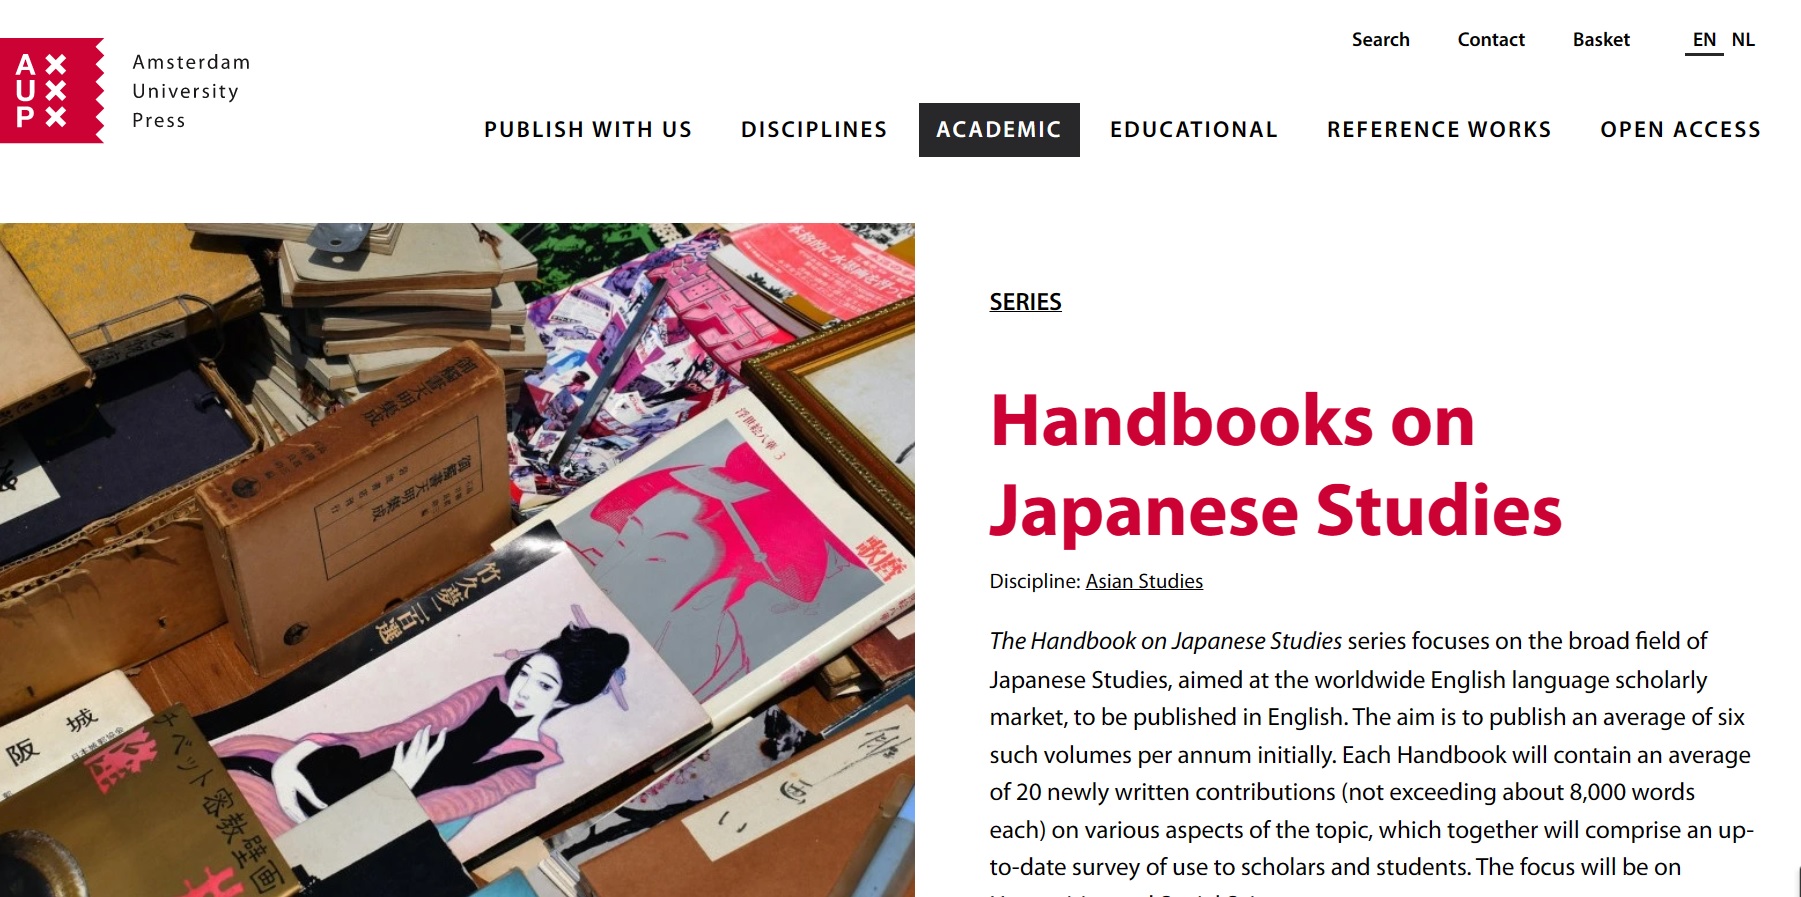Click the SERIES breadcrumb link
Screen dimensions: 1801x897
tap(1025, 302)
